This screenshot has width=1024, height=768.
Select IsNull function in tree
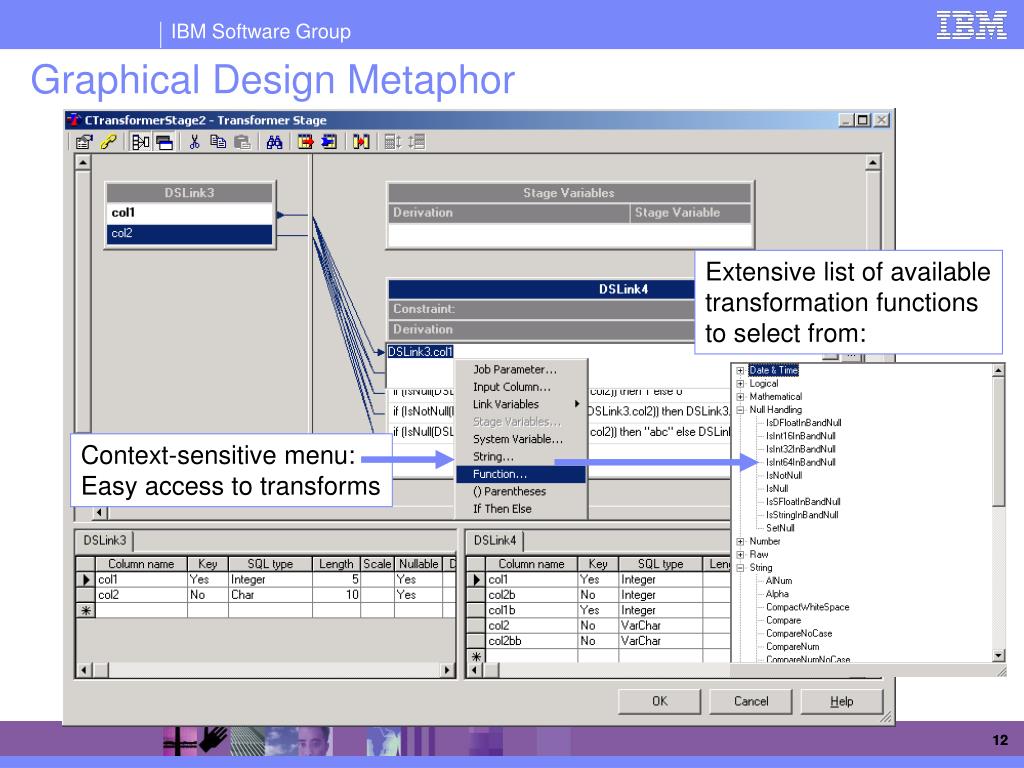[777, 488]
